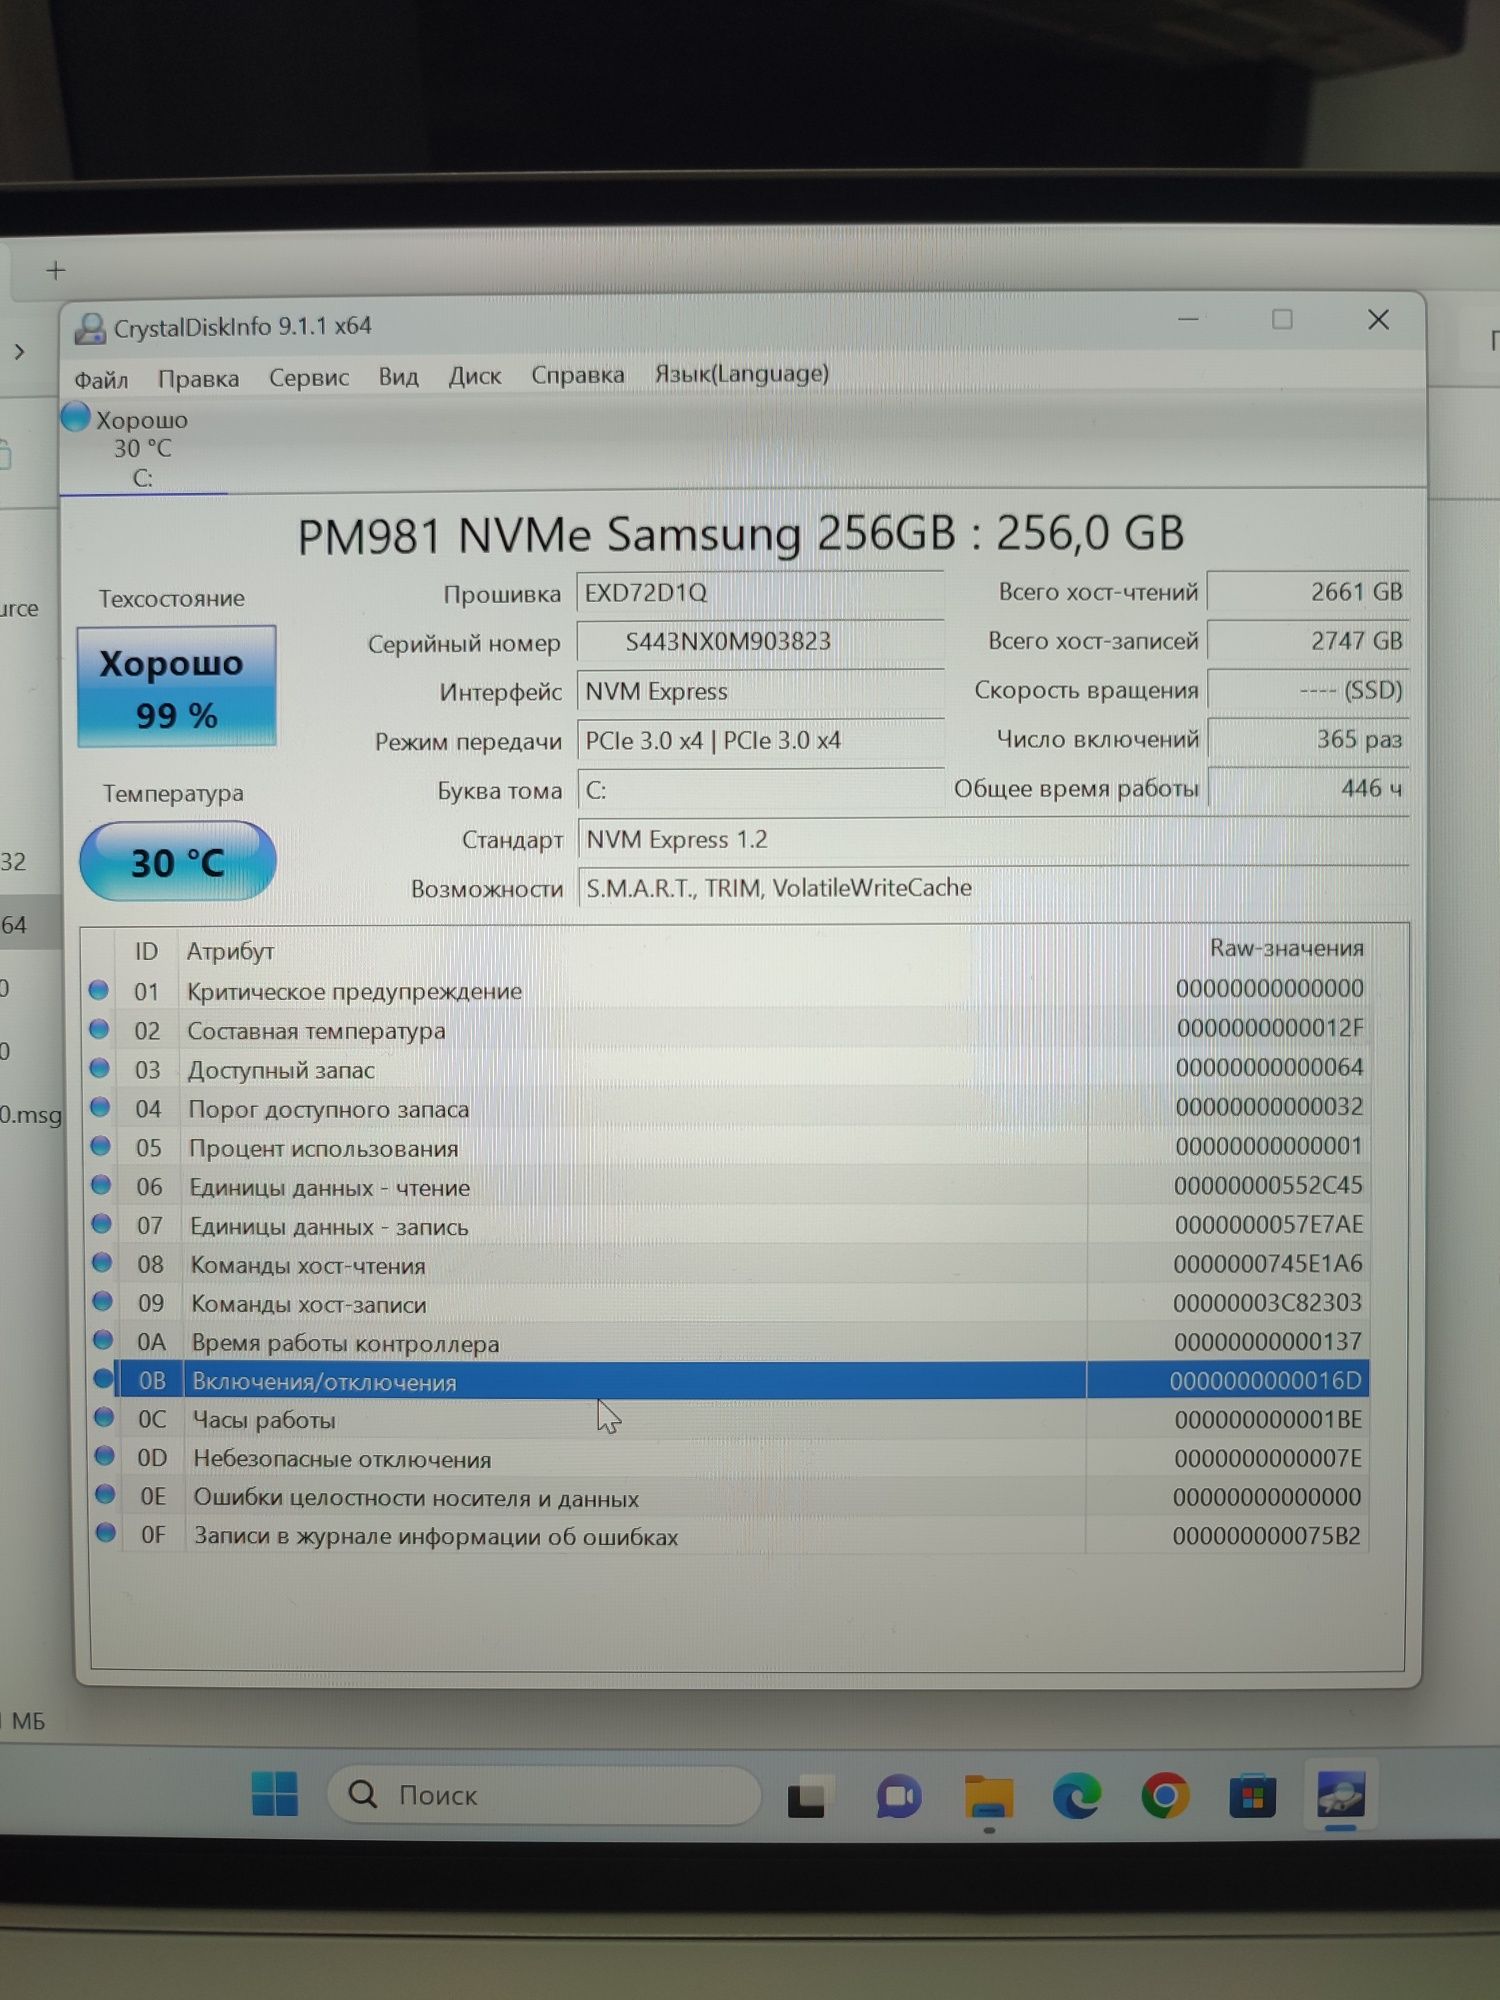Select the Доступный запас attribute name
Screen dimensions: 1500x2000
[281, 1070]
